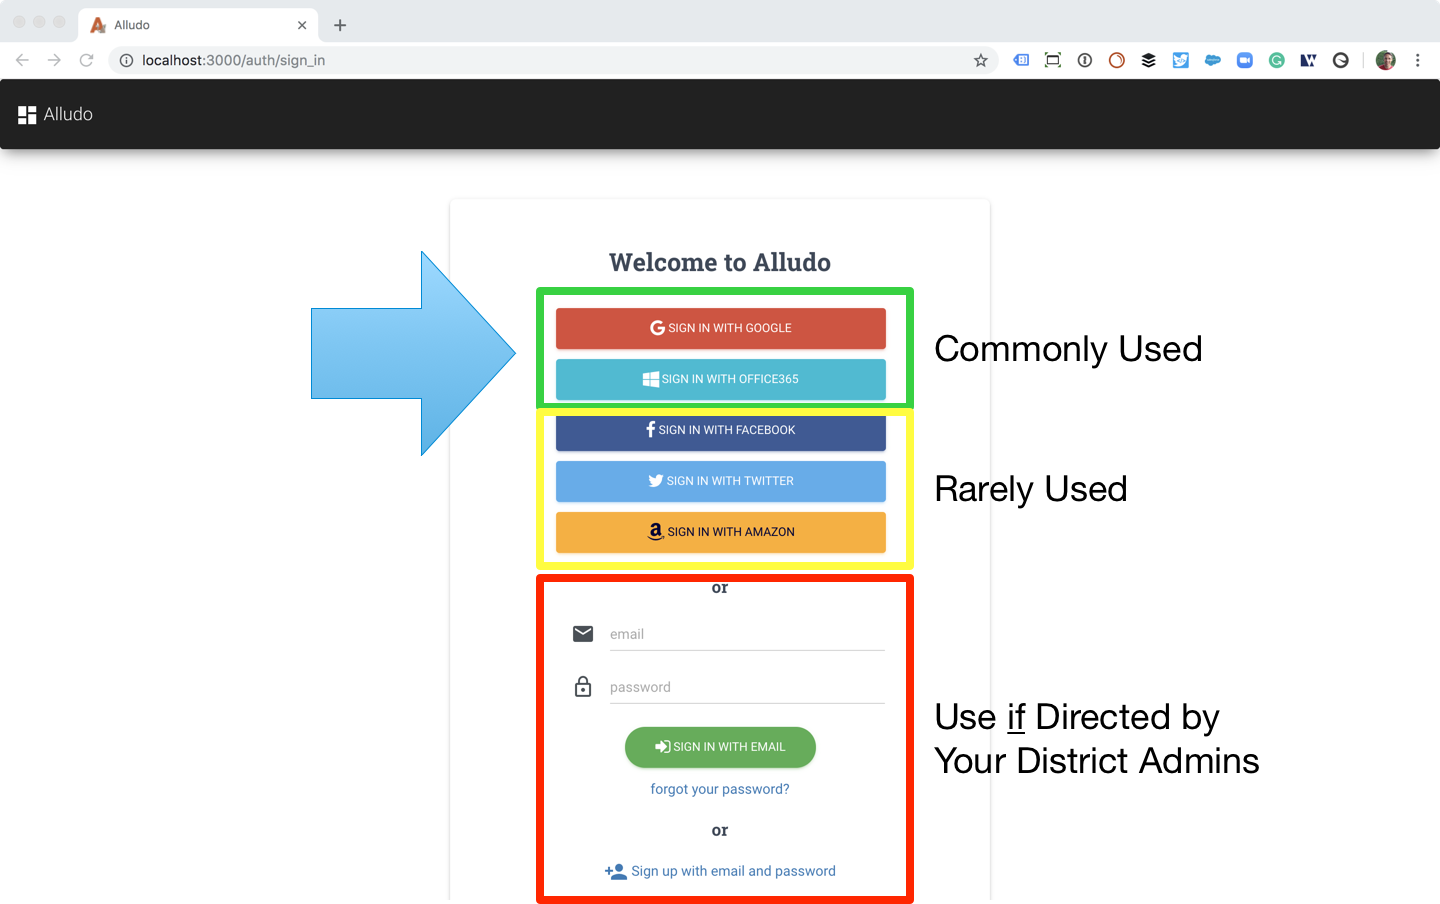Click the green Sign In With Email button
Viewport: 1440px width, 904px height.
pyautogui.click(x=720, y=747)
